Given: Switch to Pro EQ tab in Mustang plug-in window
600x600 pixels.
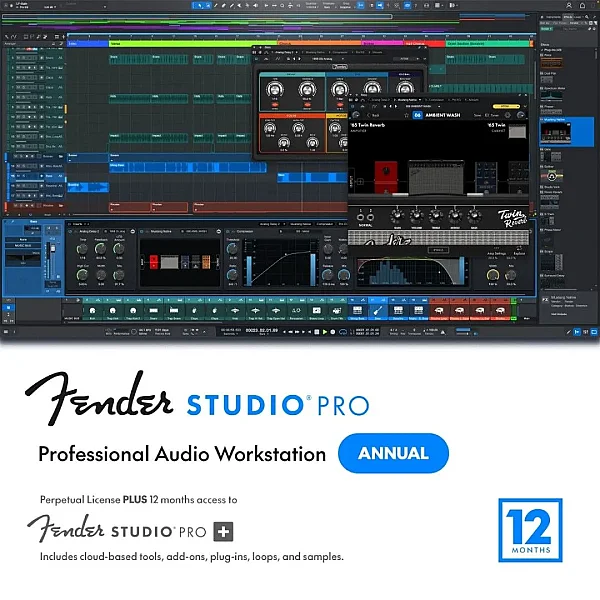Looking at the screenshot, I should 454,100.
